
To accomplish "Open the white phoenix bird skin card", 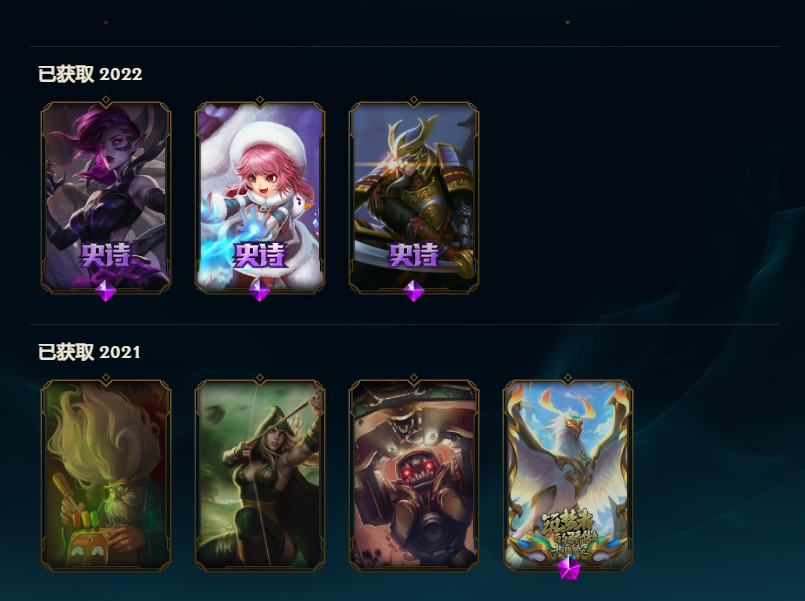I will pyautogui.click(x=568, y=476).
